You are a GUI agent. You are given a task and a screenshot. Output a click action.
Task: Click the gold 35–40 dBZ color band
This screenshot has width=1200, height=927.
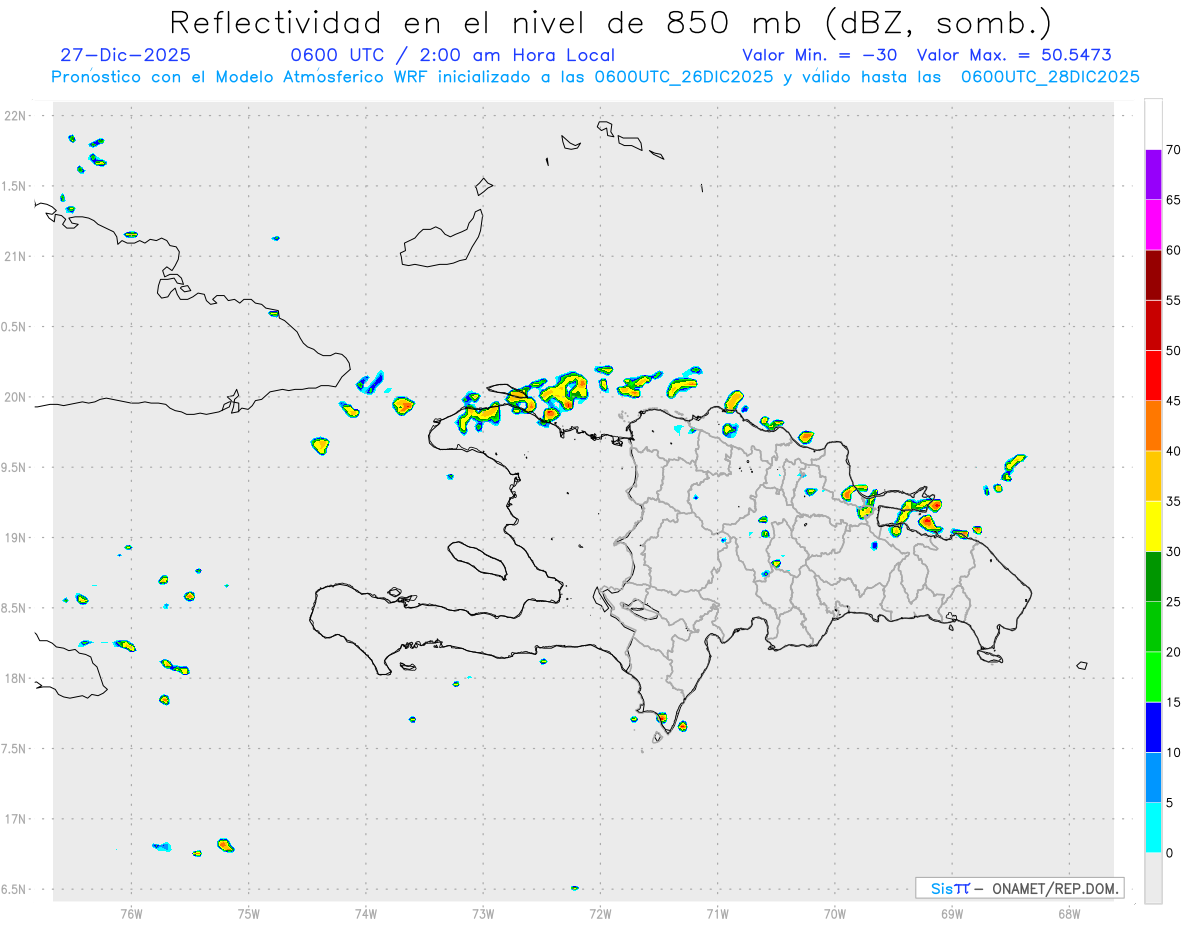pyautogui.click(x=1153, y=476)
